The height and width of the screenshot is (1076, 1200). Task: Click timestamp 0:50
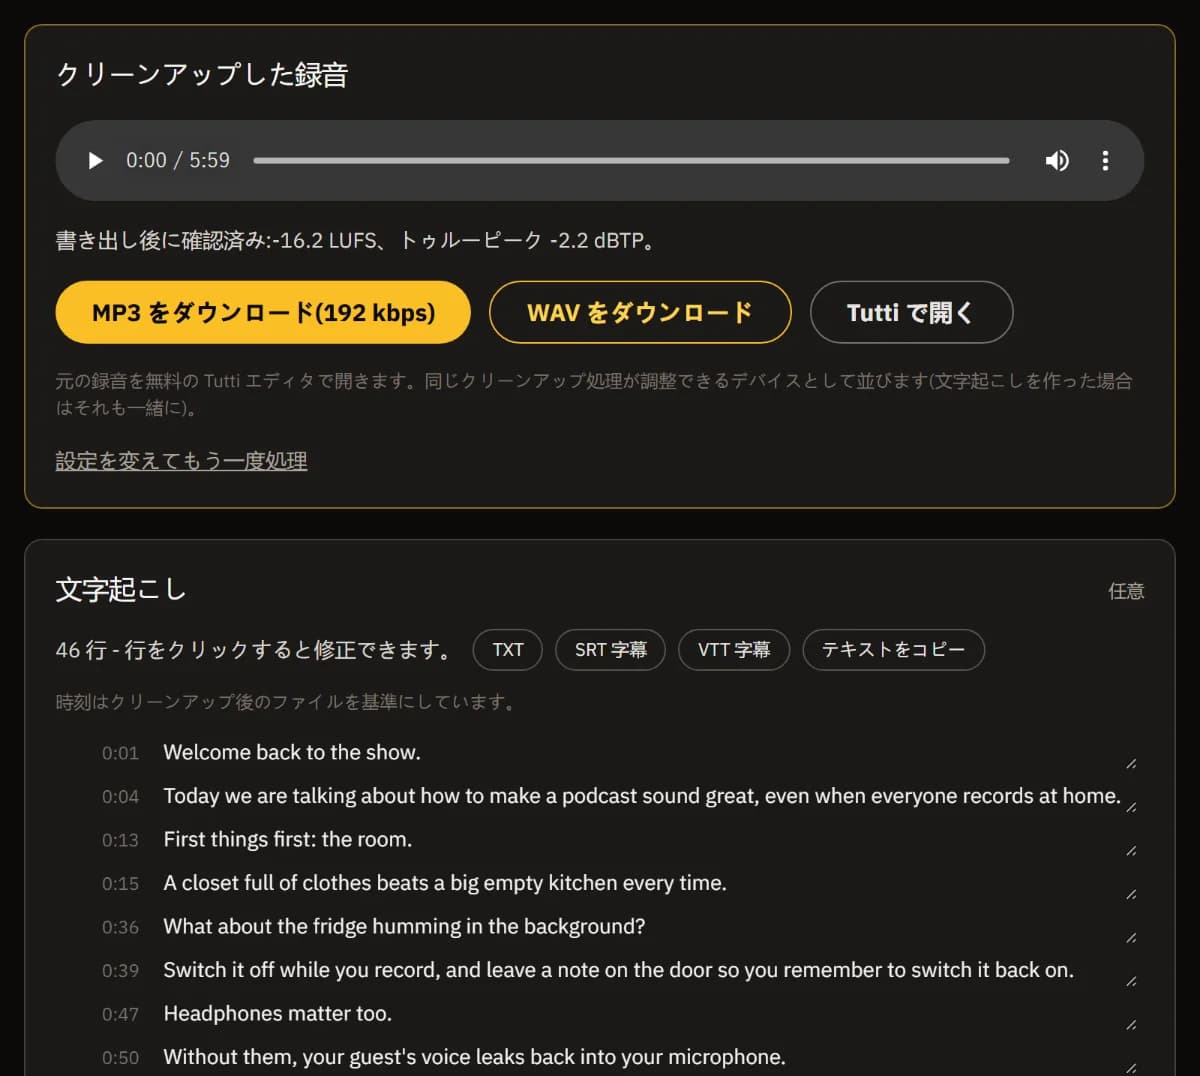(120, 1058)
